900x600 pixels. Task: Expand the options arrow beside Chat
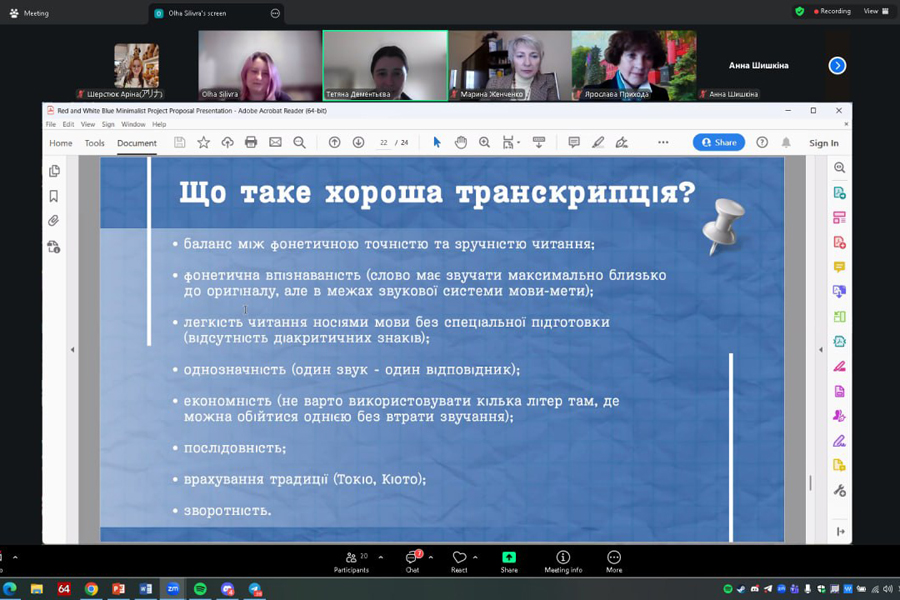[x=431, y=557]
